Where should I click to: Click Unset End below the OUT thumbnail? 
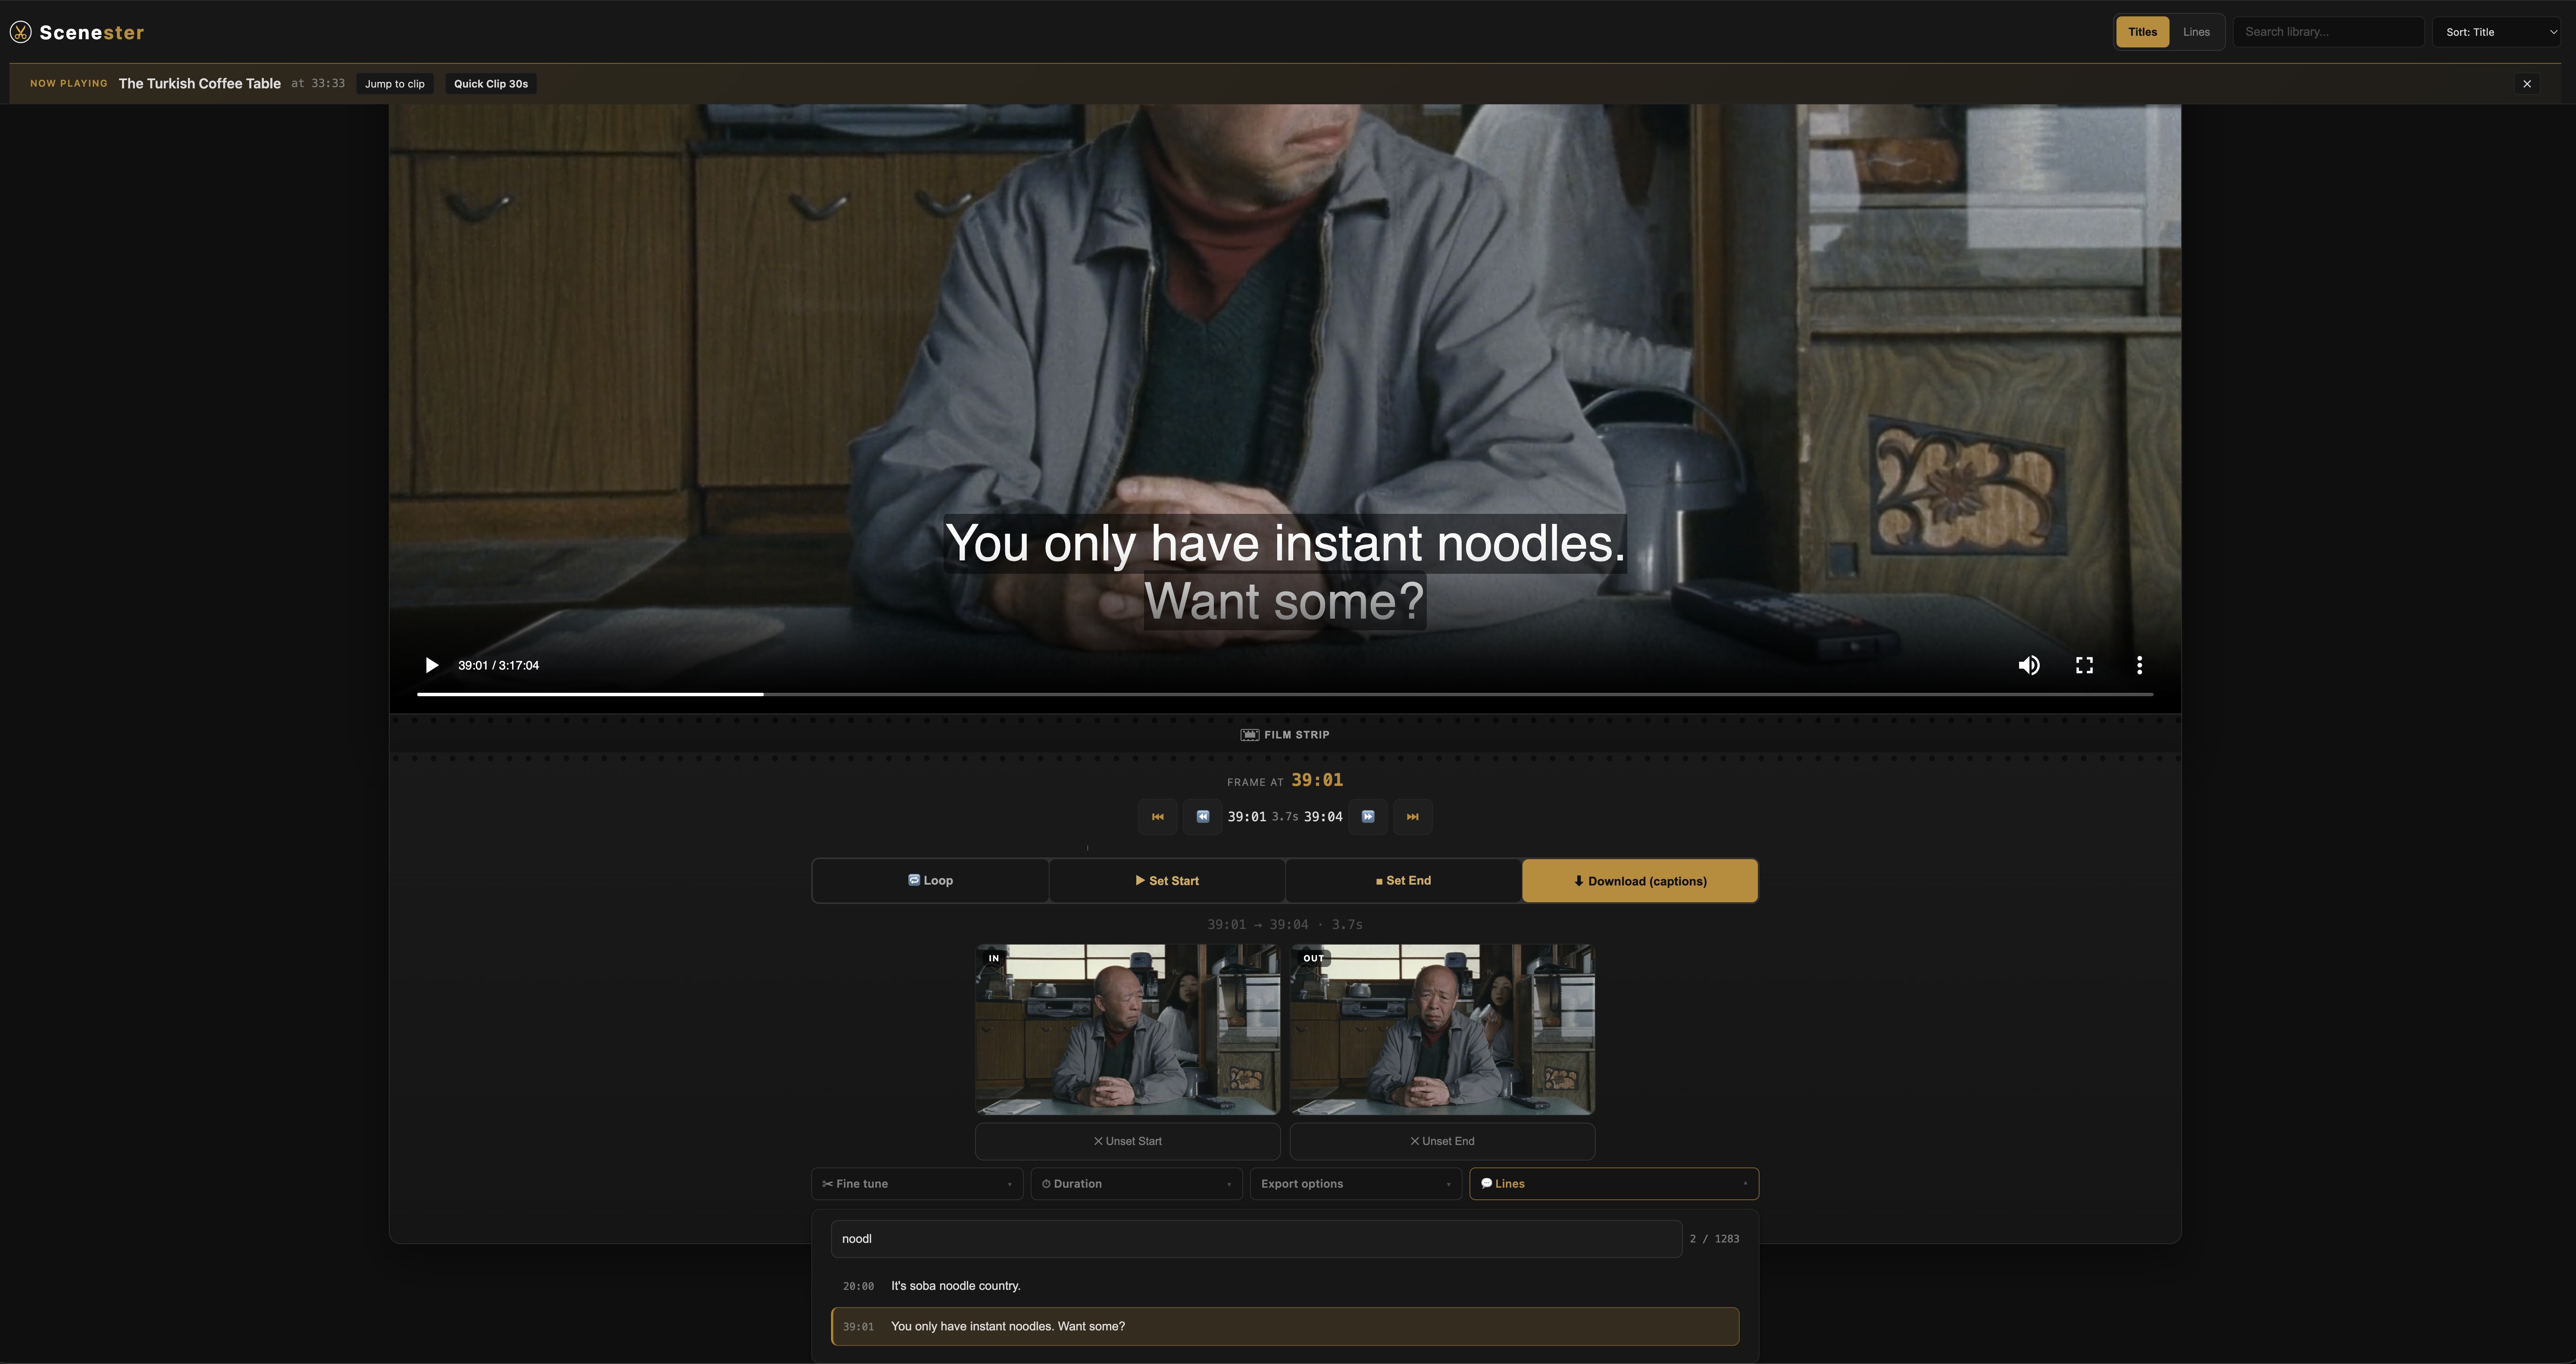tap(1442, 1141)
